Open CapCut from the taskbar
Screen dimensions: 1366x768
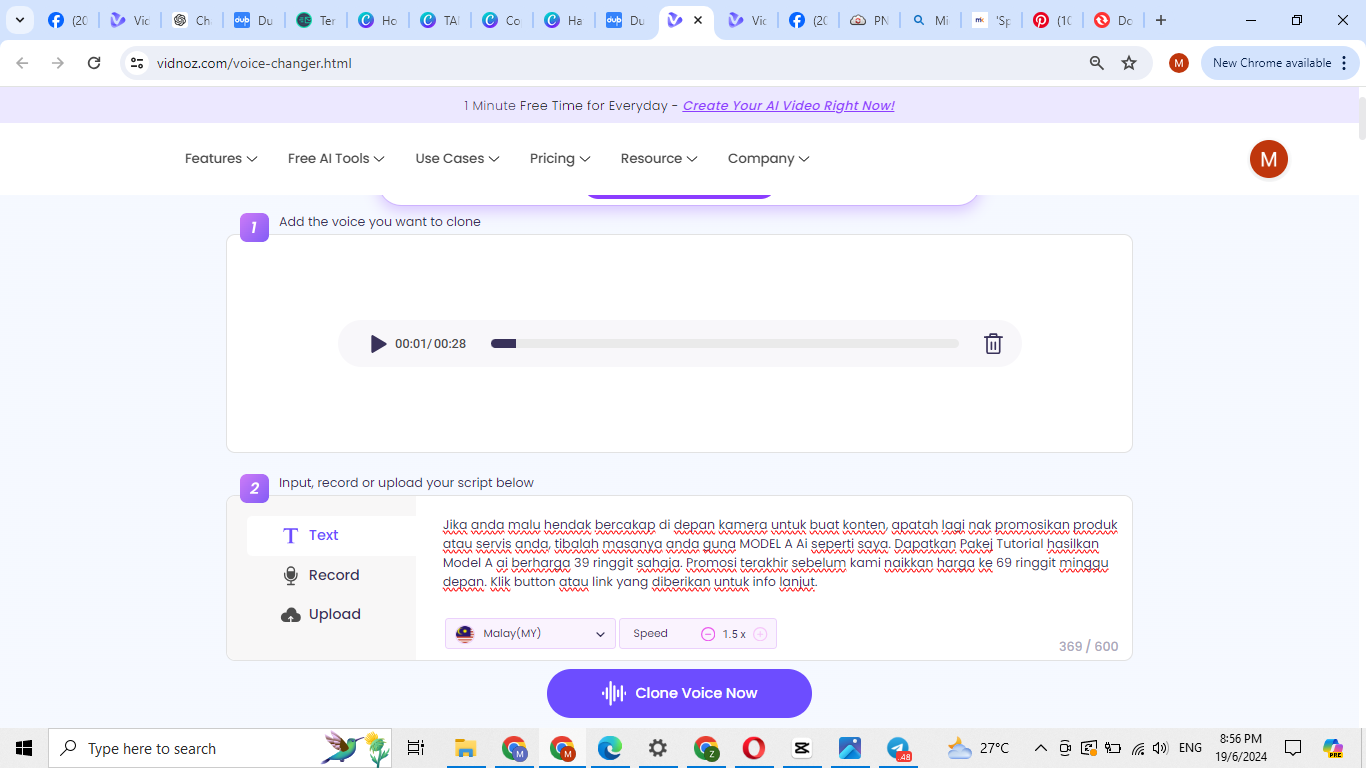[802, 748]
